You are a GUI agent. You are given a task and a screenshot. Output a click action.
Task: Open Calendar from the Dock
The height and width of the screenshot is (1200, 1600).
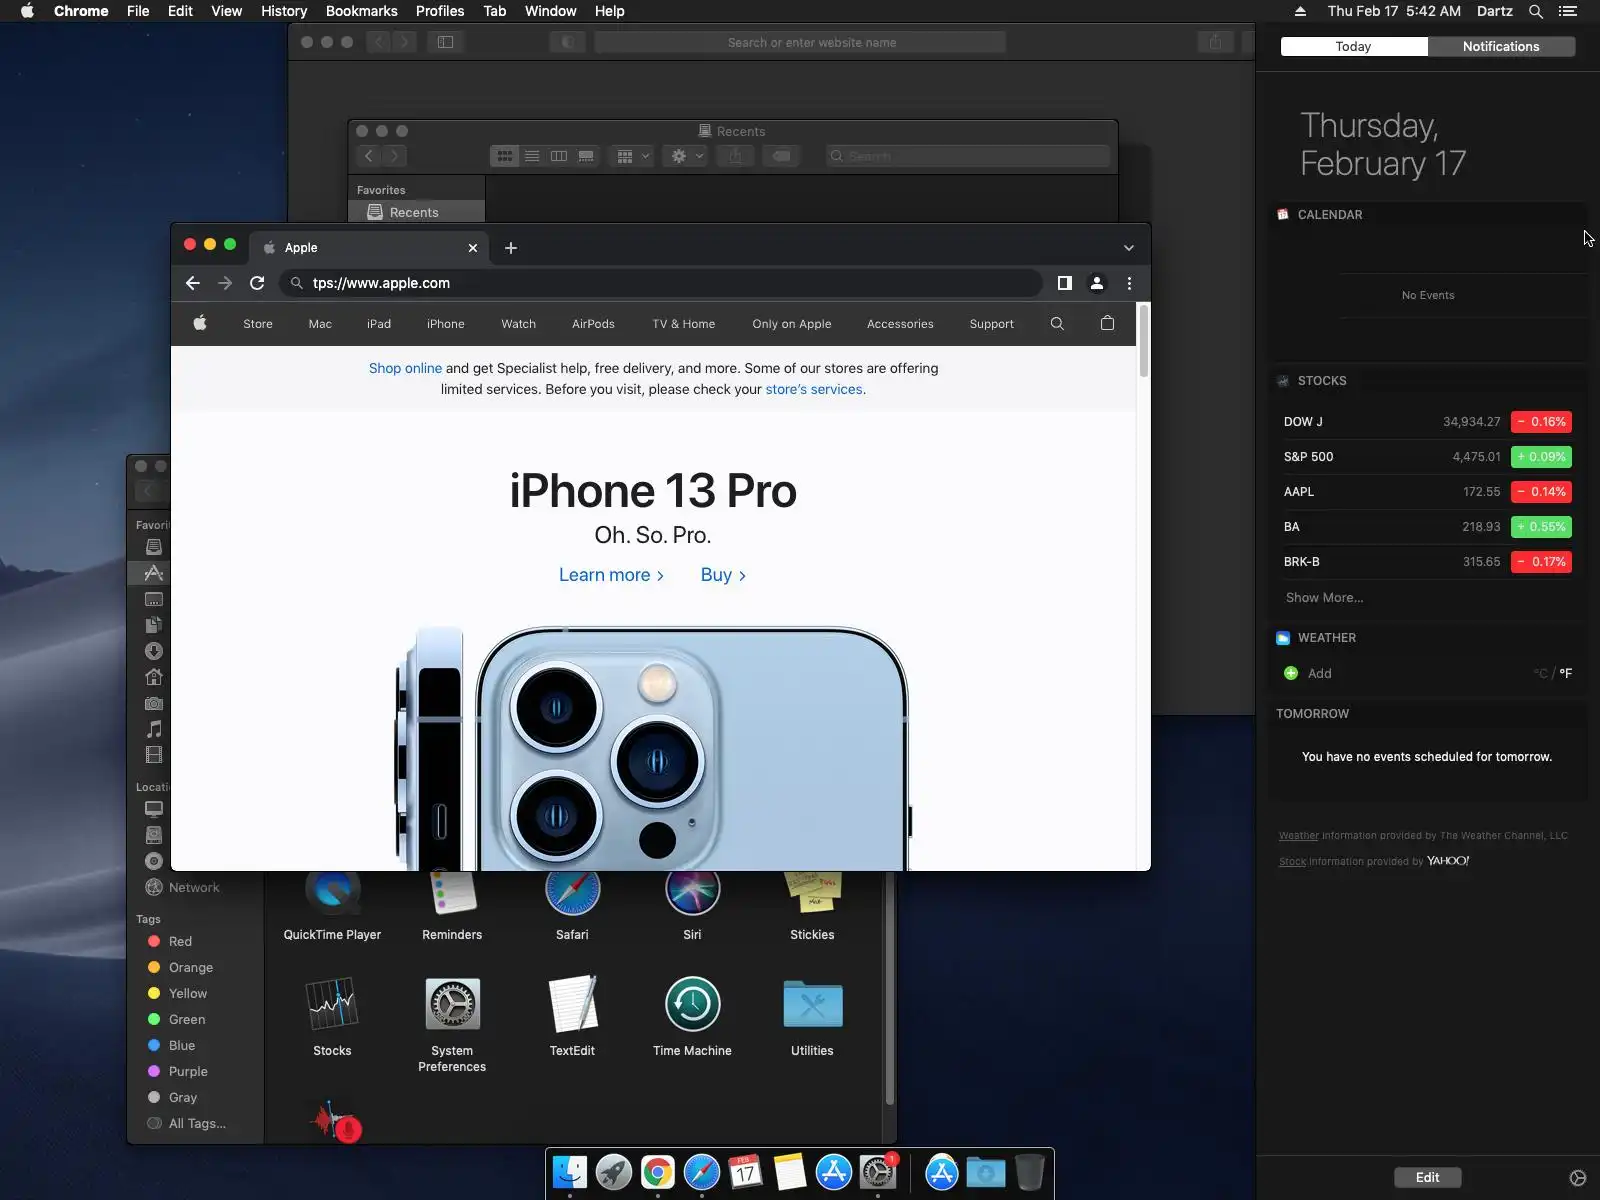746,1172
